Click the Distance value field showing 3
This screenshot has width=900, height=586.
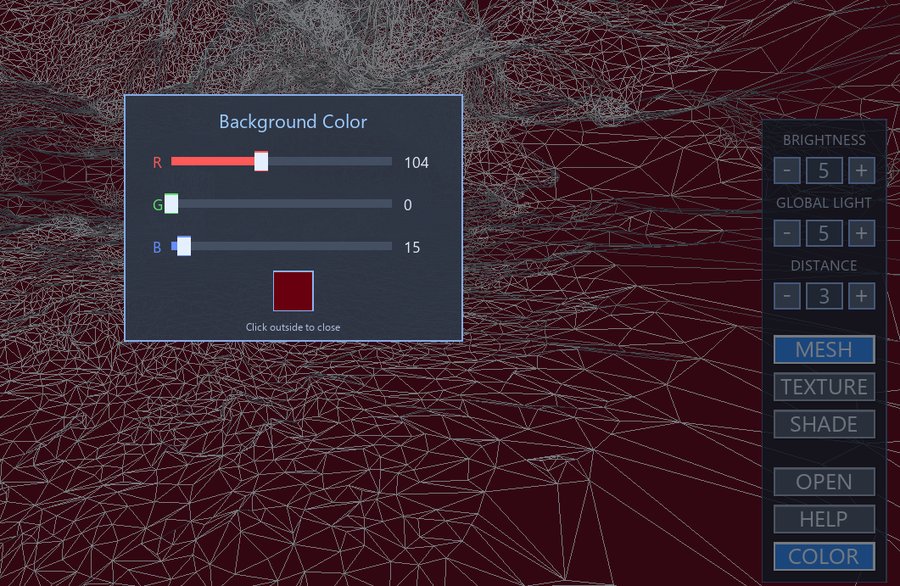point(824,296)
